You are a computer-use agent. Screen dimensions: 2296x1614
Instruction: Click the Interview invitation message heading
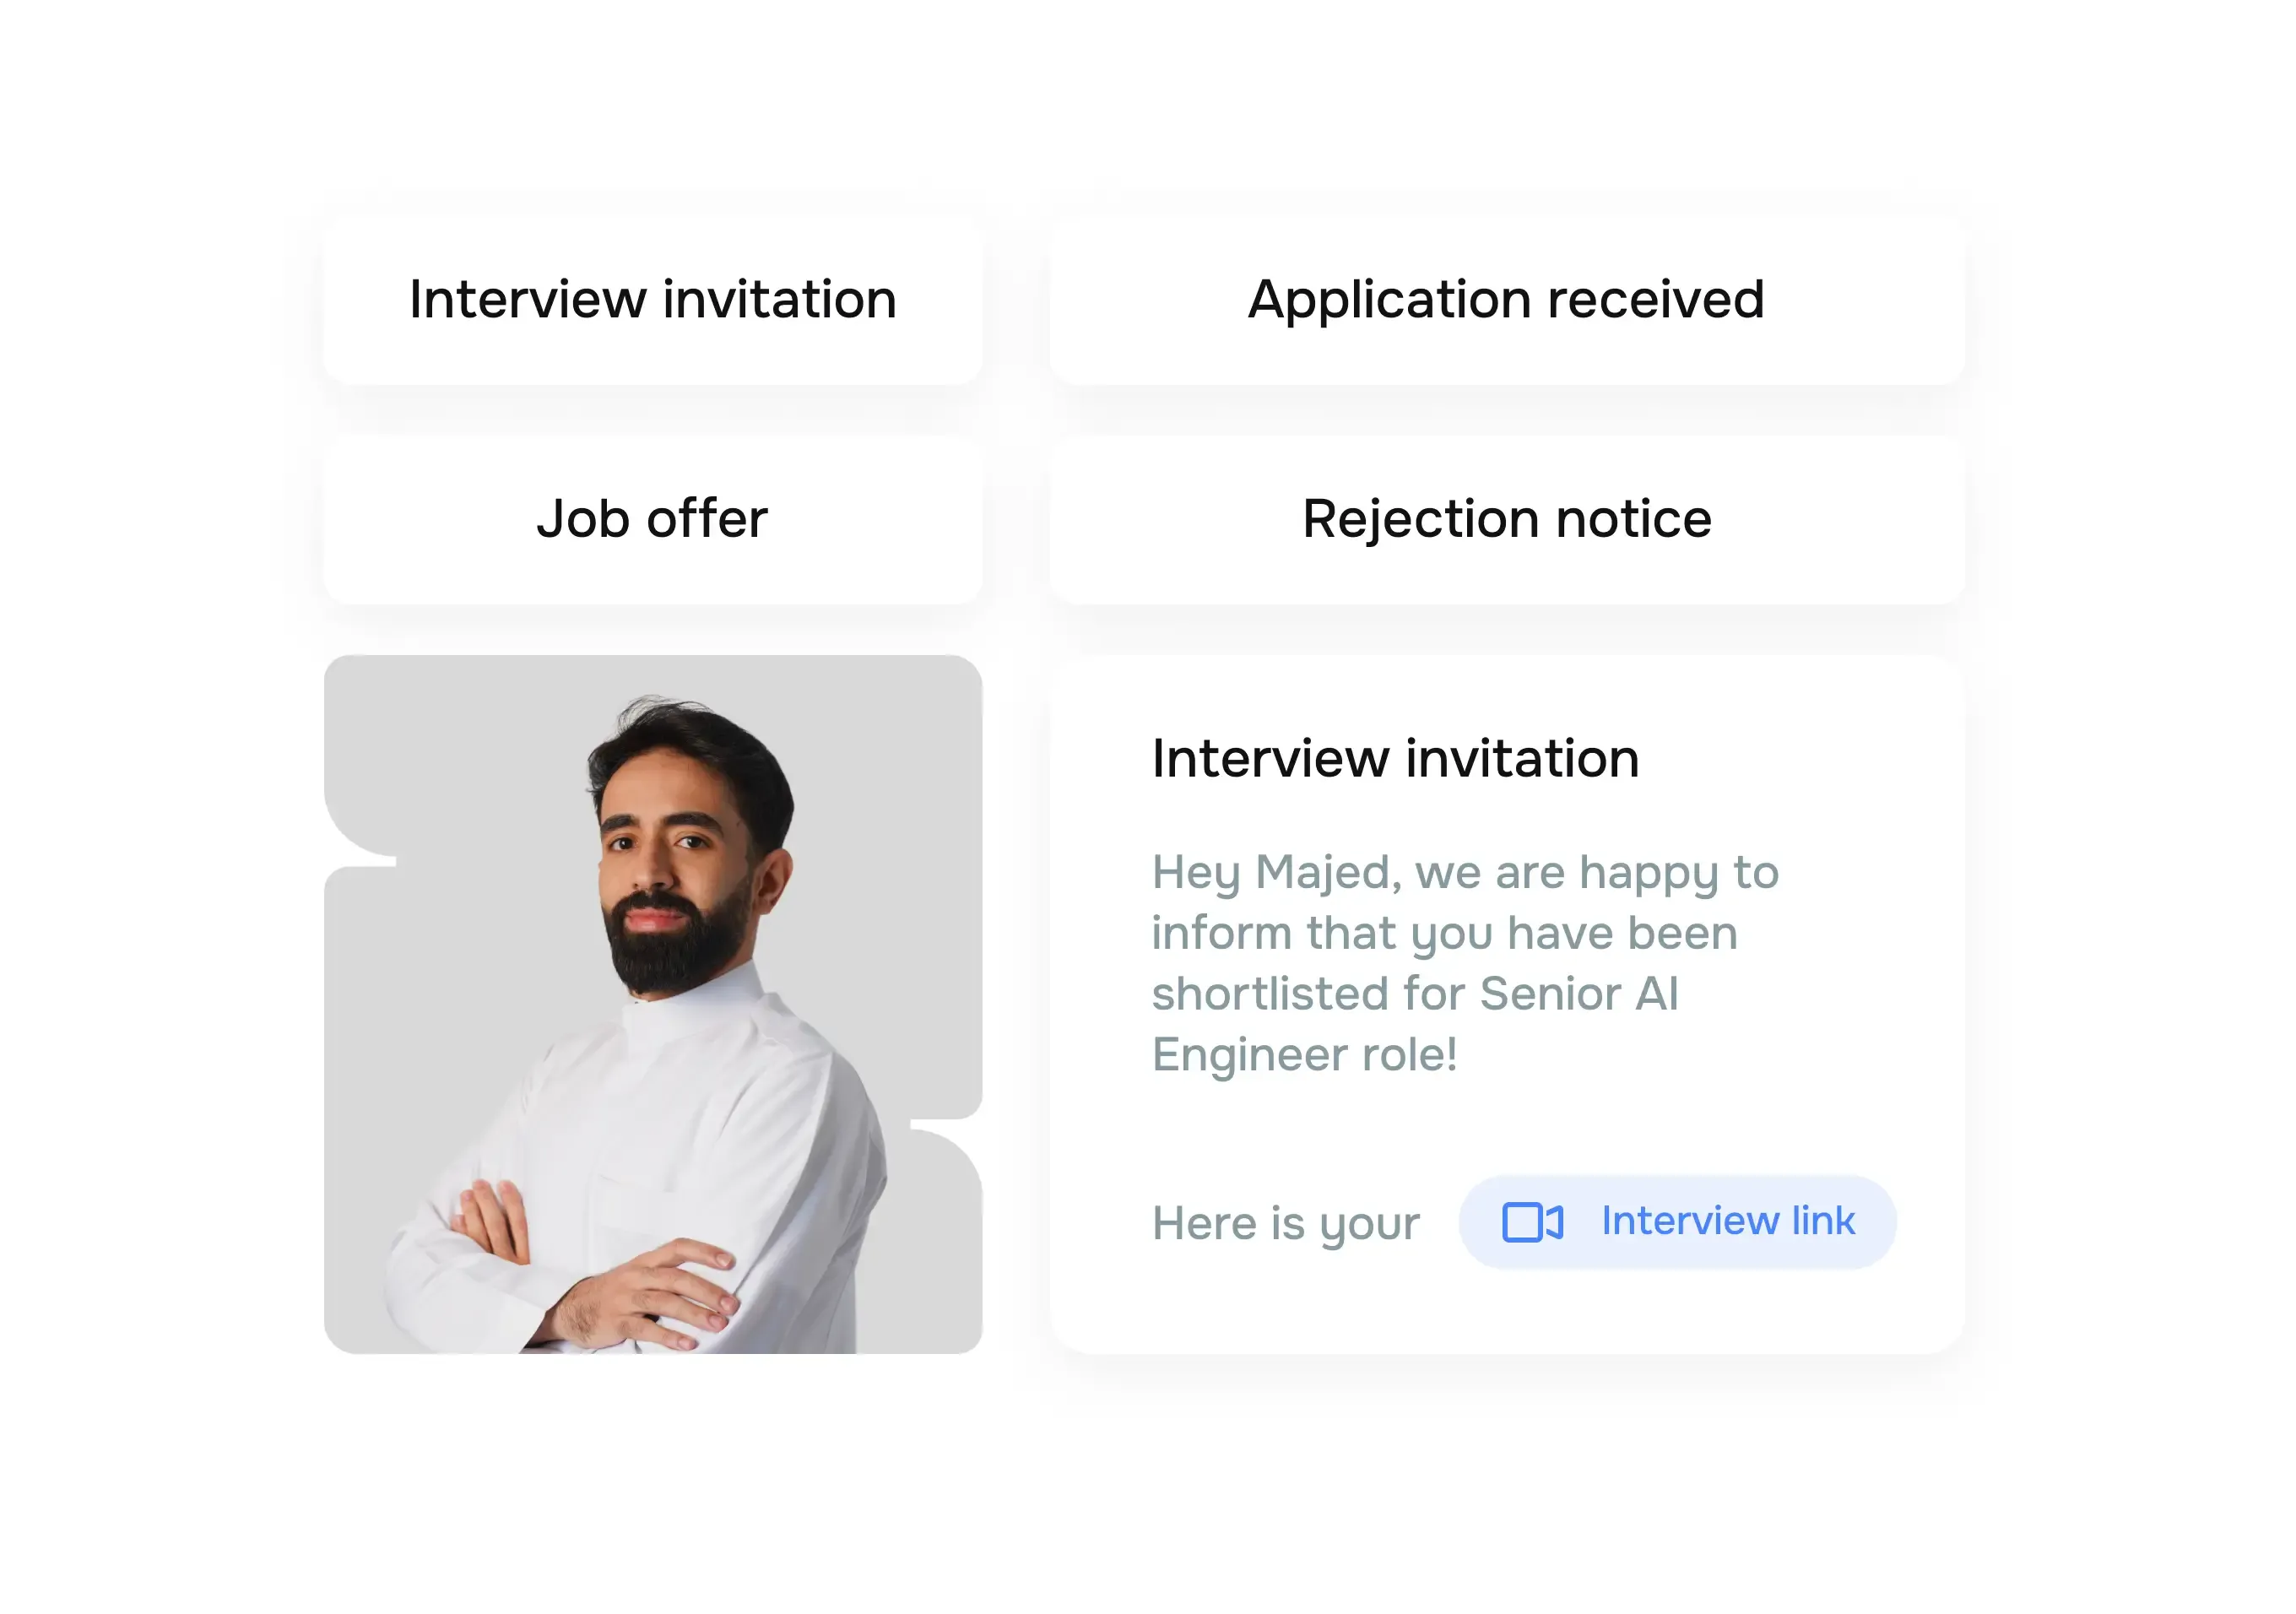(x=1395, y=758)
